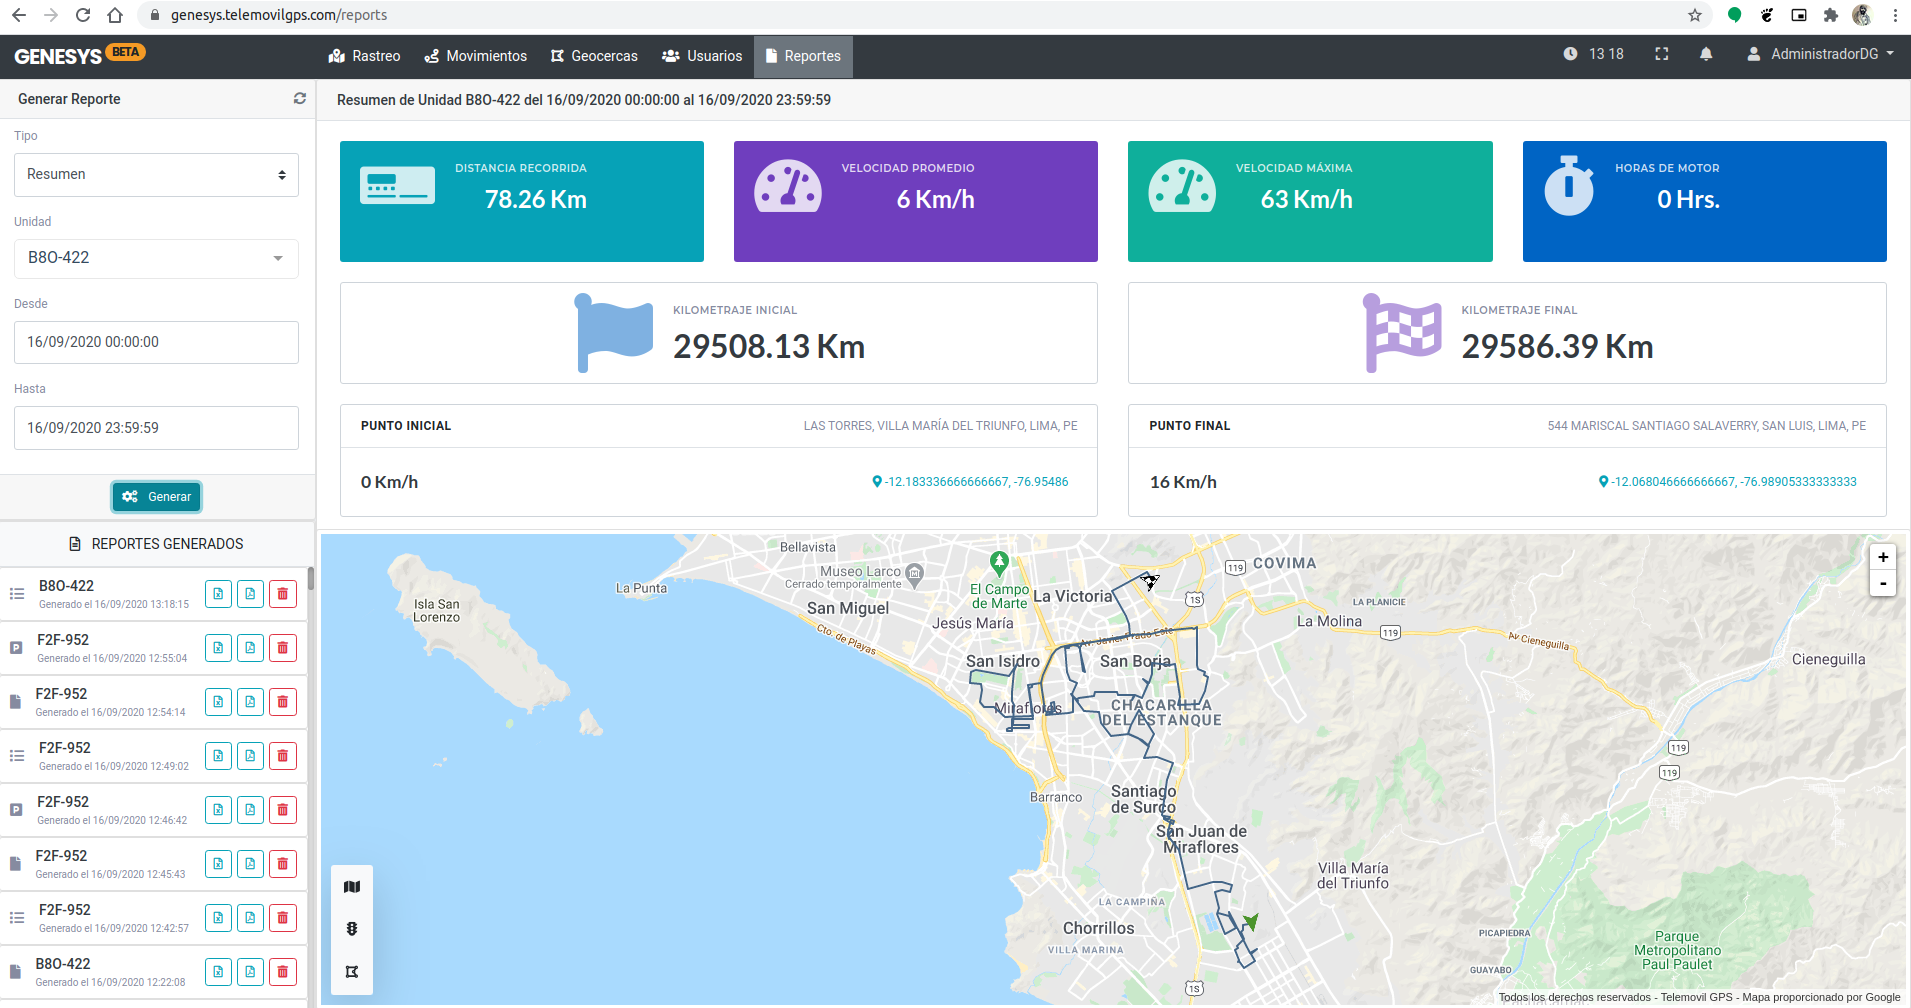Export PDF for F2F-952 report generated 12:42:57
1911x1008 pixels.
[250, 918]
